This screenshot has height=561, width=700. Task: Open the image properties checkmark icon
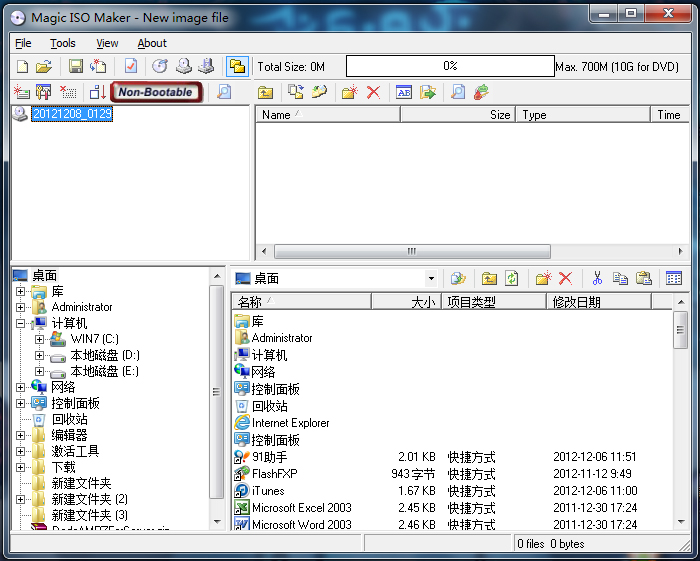click(131, 66)
